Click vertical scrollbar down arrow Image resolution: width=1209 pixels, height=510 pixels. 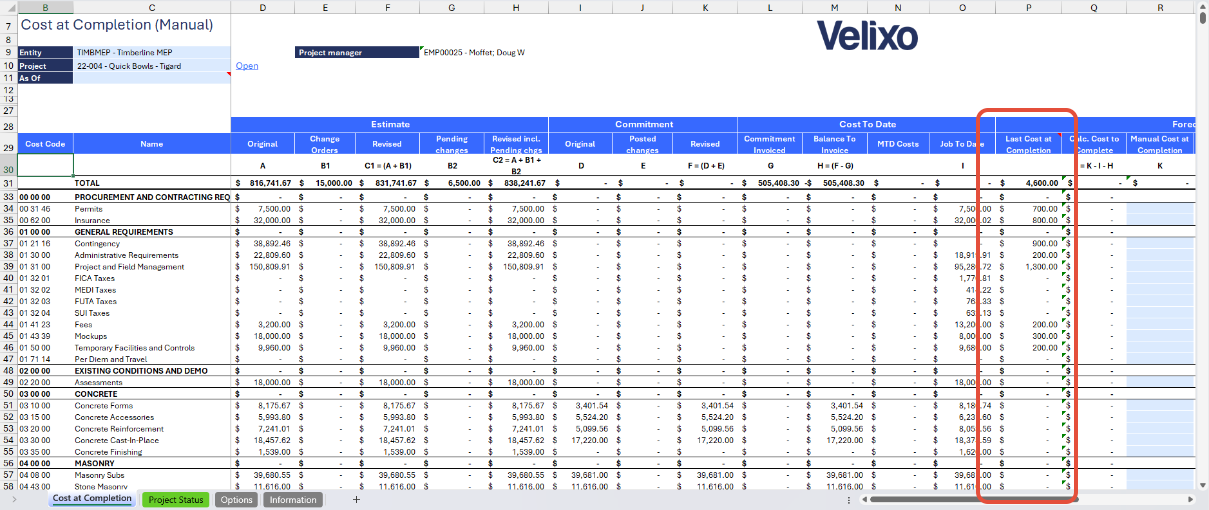(x=1202, y=484)
